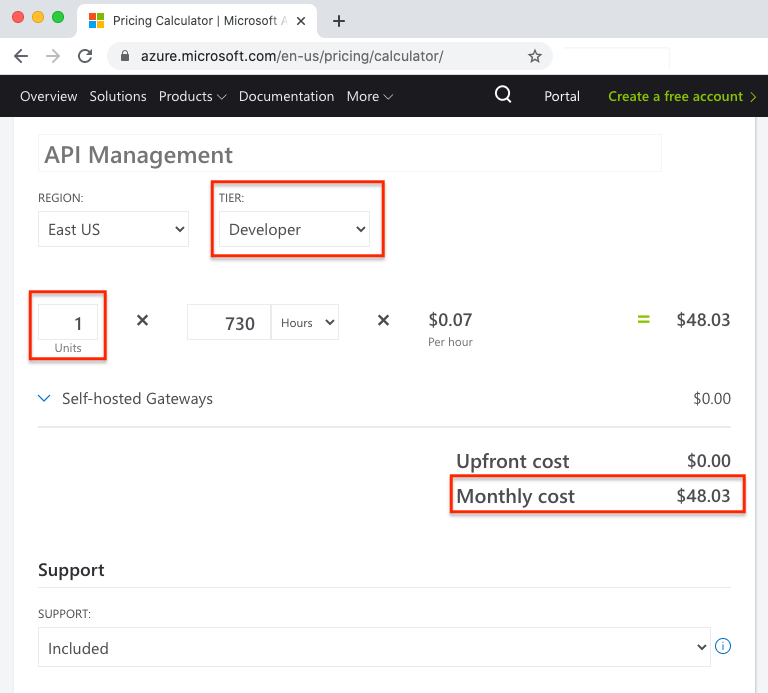Bookmark page with the star icon

coord(534,56)
